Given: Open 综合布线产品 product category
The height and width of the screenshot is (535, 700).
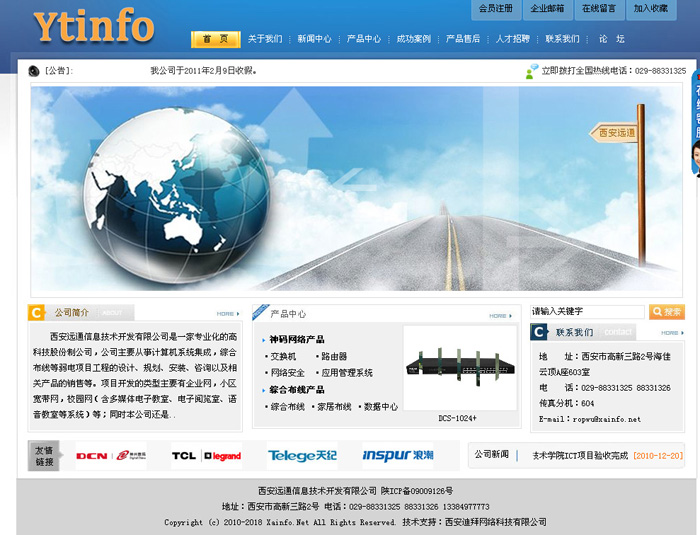Looking at the screenshot, I should click(x=297, y=390).
